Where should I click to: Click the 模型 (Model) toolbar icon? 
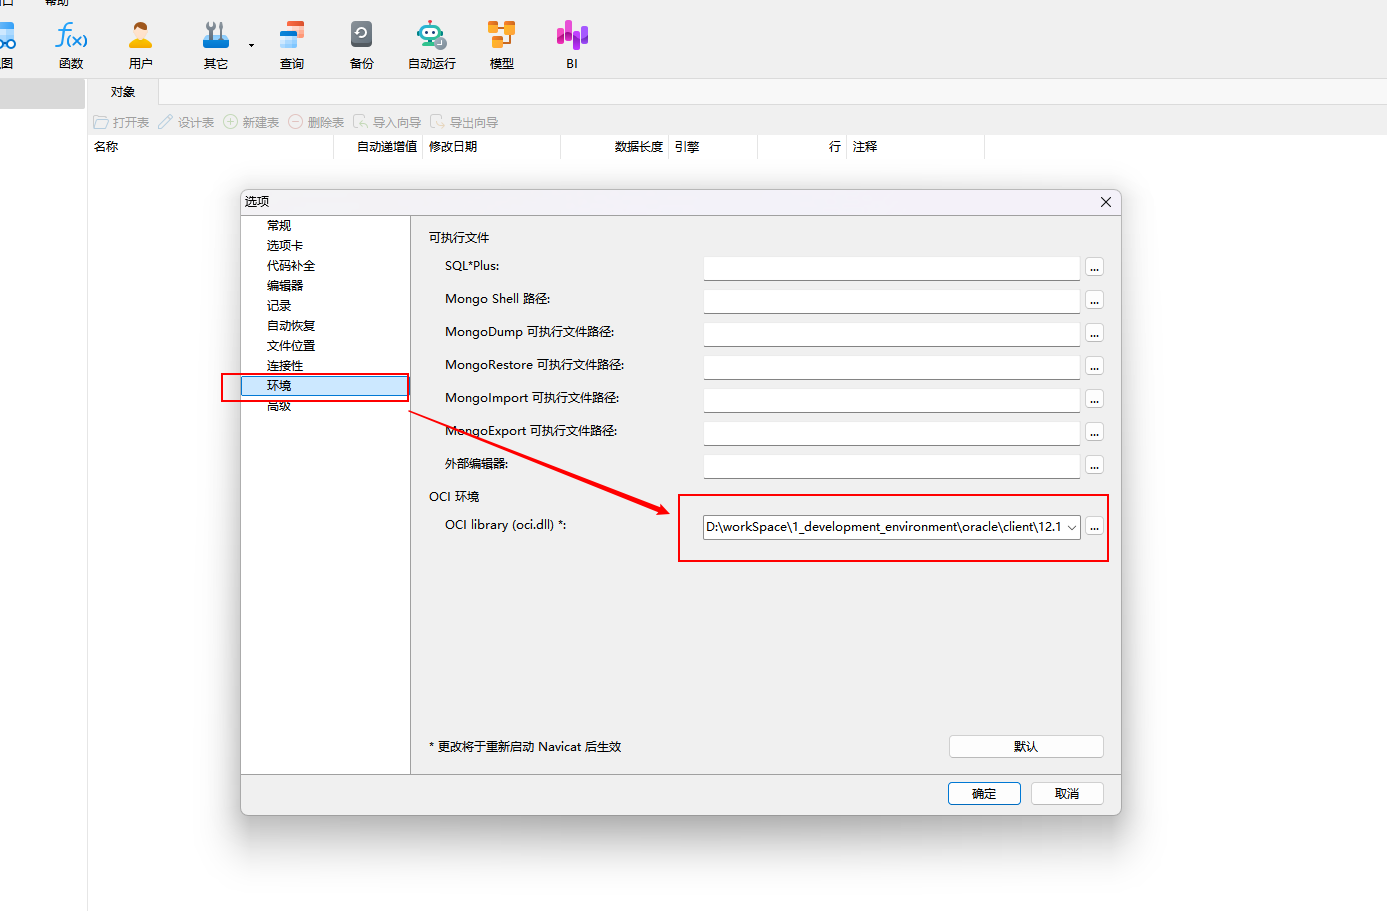click(x=501, y=45)
